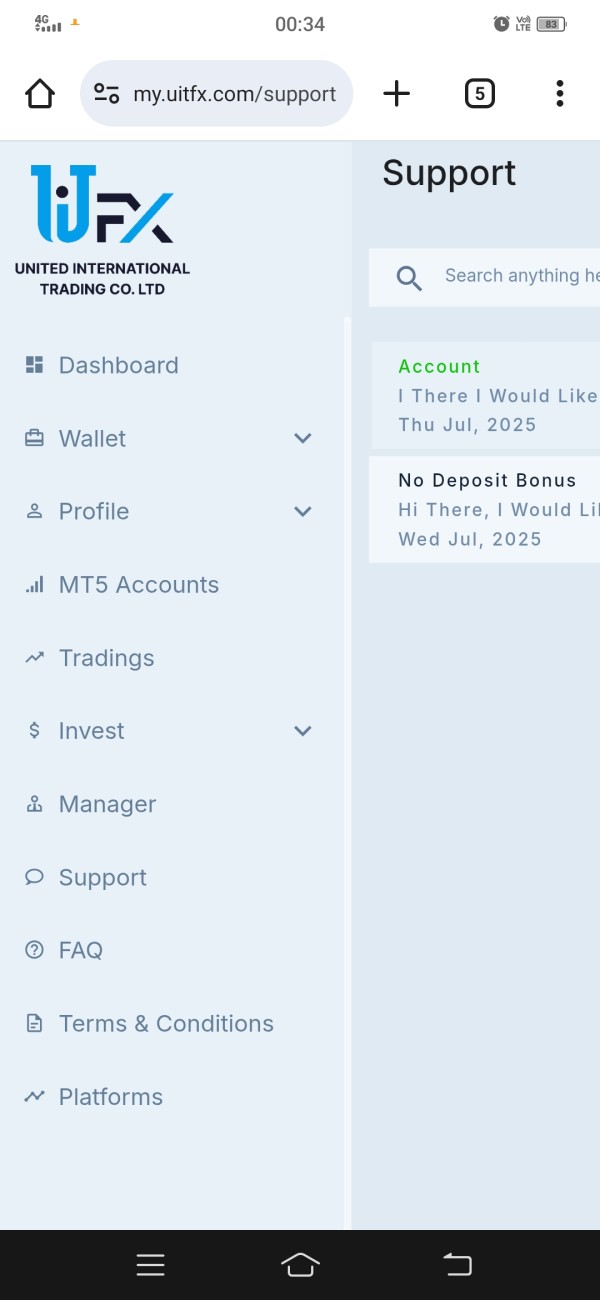Image resolution: width=600 pixels, height=1300 pixels.
Task: Click the Terms & Conditions document icon
Action: (x=34, y=1023)
